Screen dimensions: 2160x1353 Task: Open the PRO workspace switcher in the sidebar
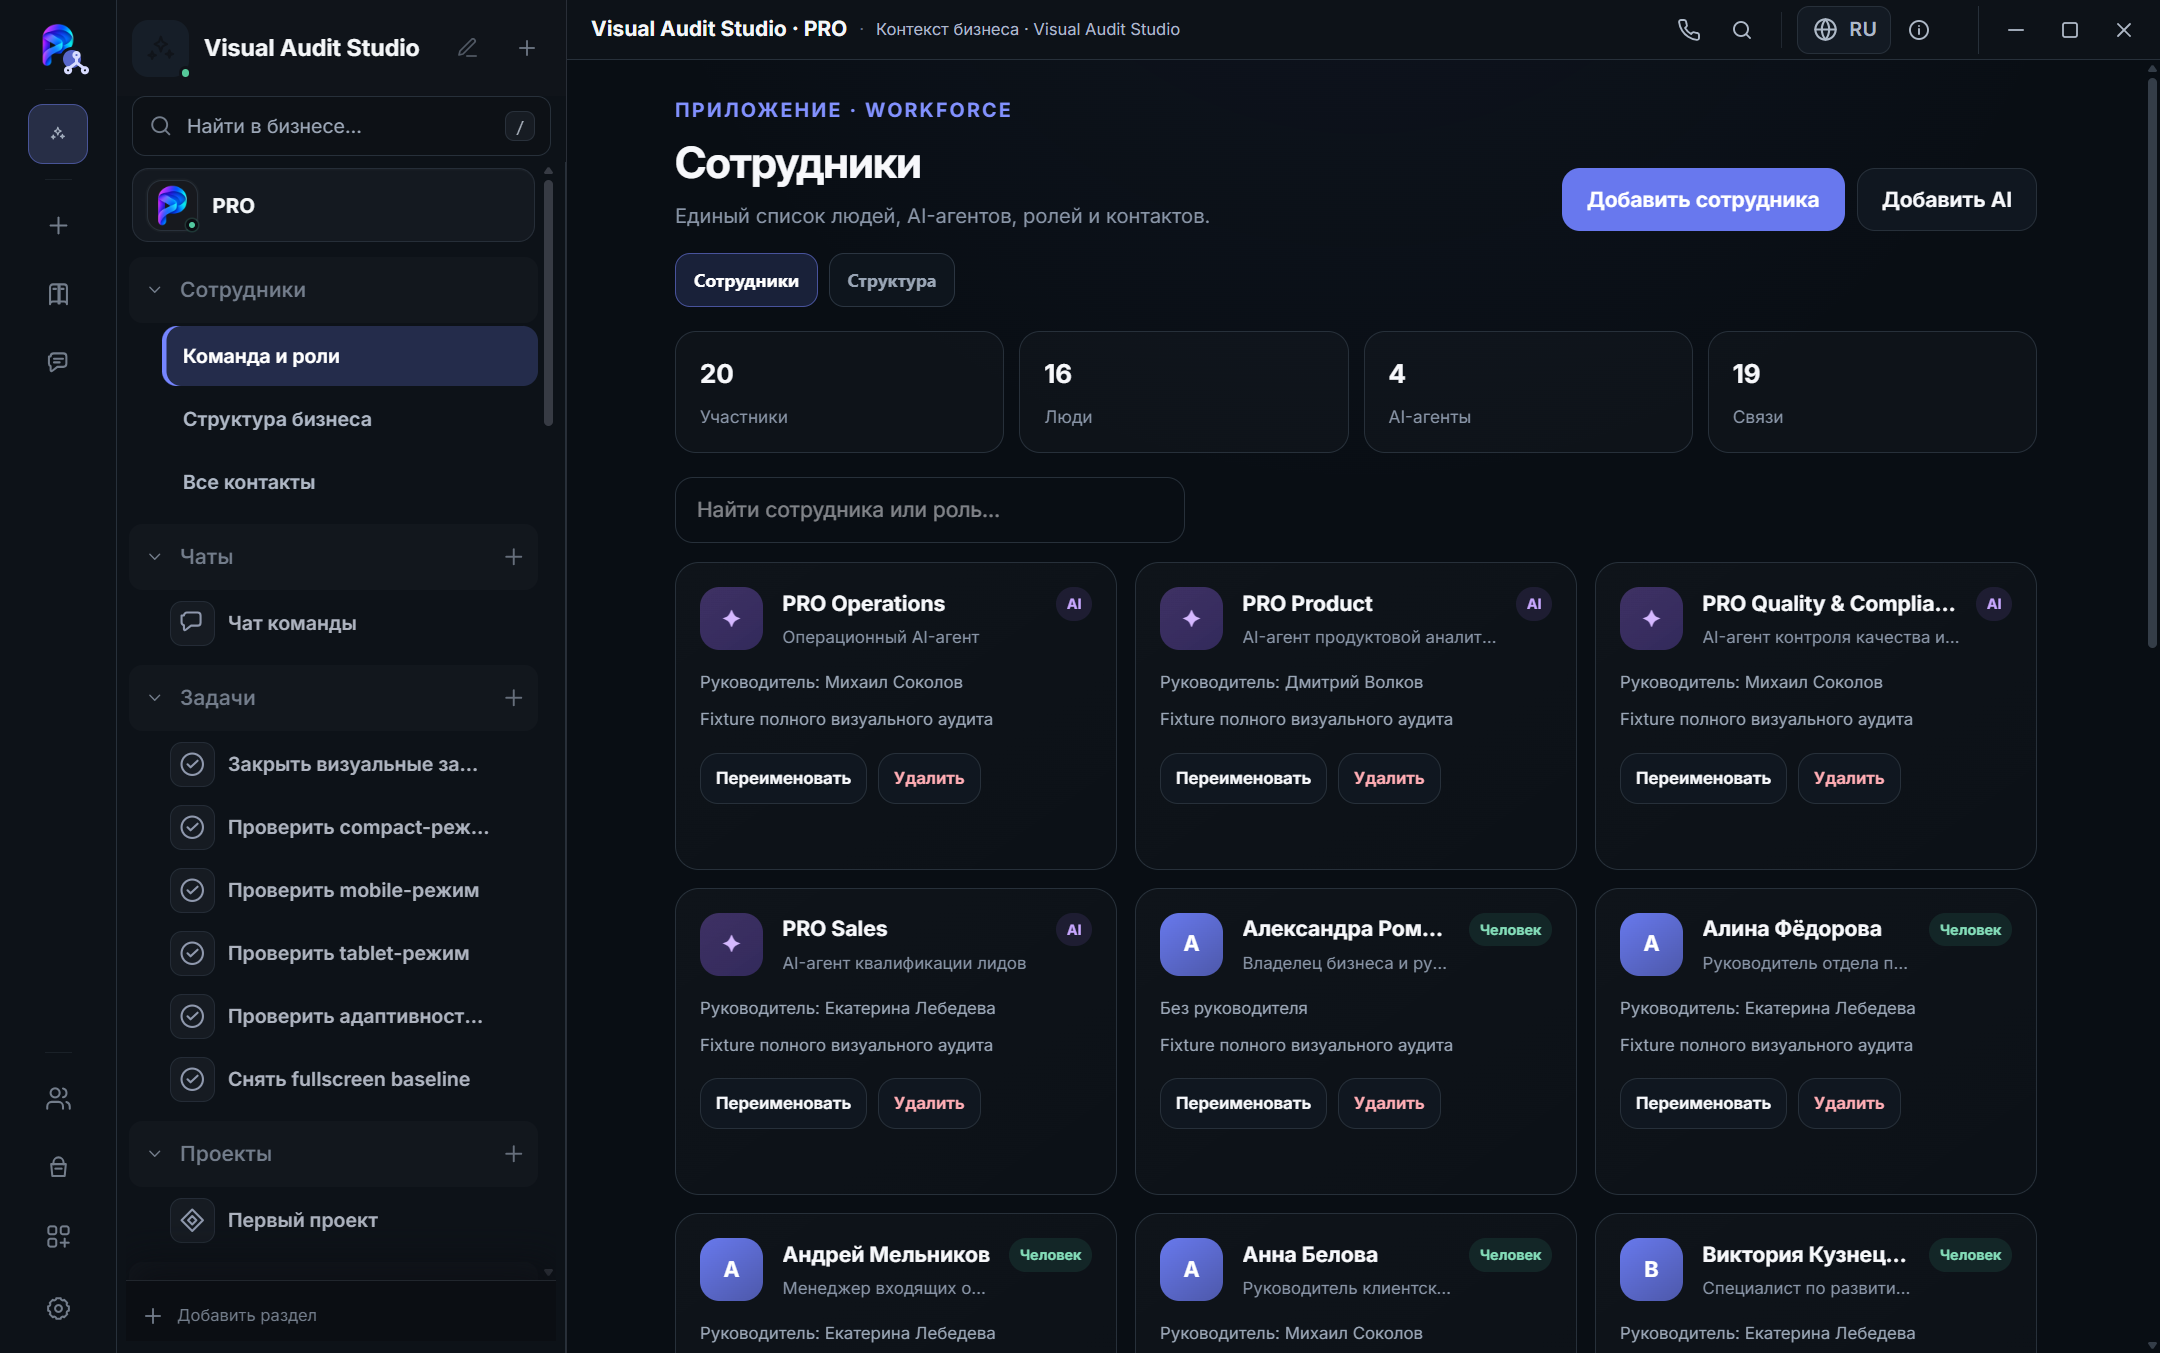point(333,205)
